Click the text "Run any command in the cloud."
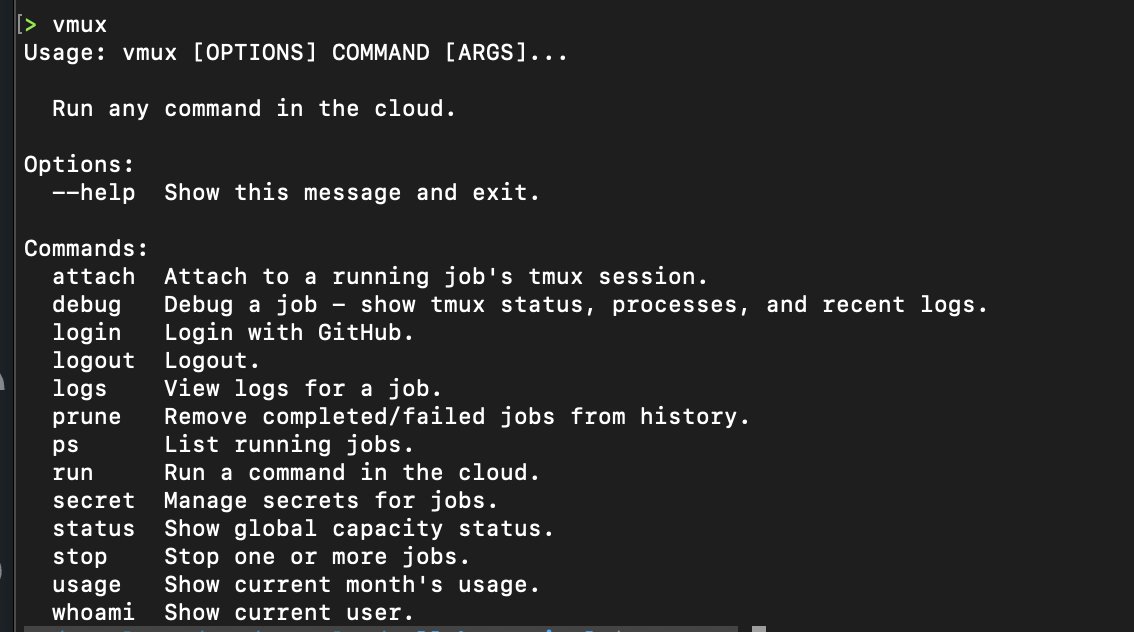Image resolution: width=1134 pixels, height=632 pixels. (x=254, y=108)
